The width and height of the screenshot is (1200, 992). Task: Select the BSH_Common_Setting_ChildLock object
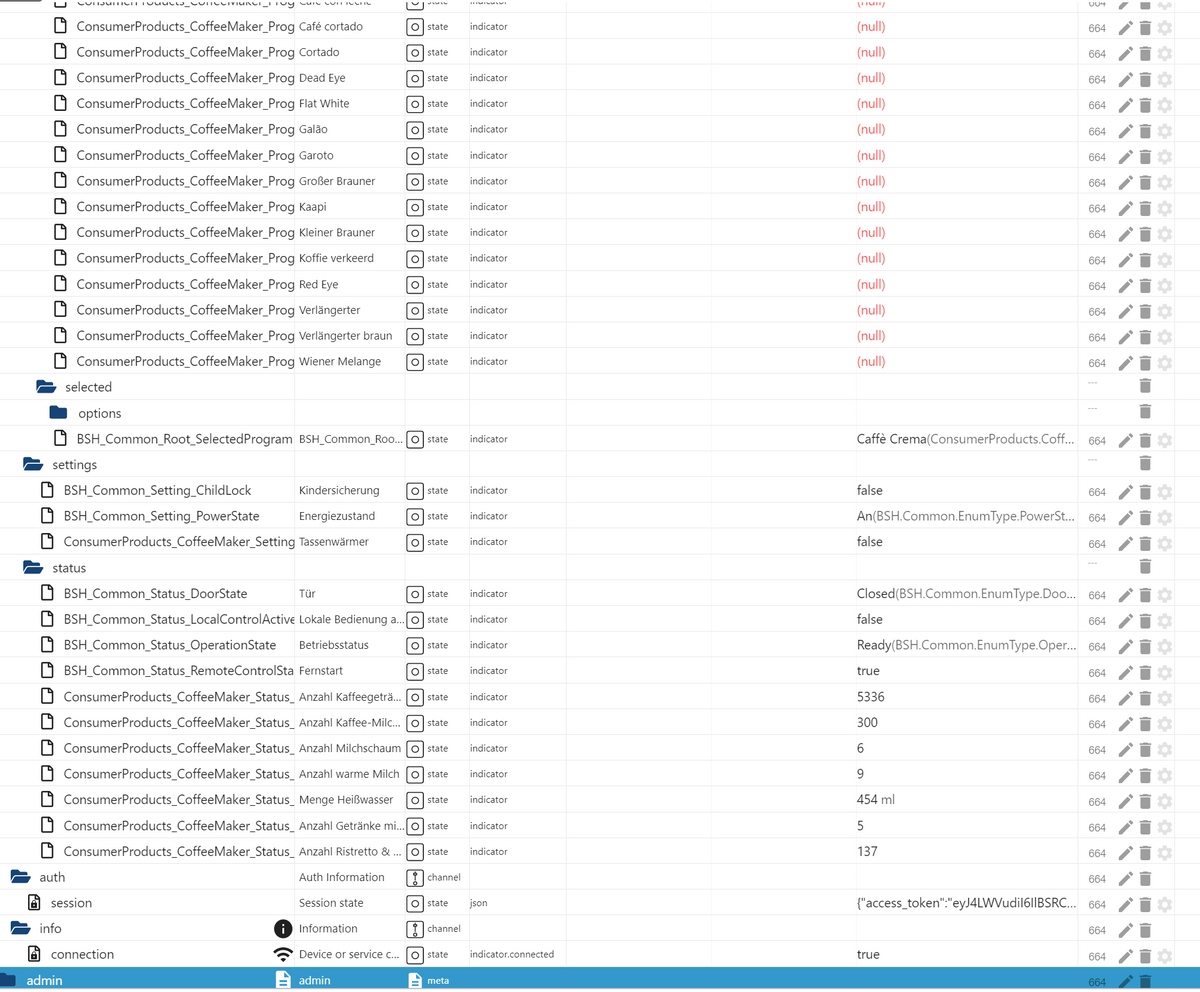(x=157, y=490)
